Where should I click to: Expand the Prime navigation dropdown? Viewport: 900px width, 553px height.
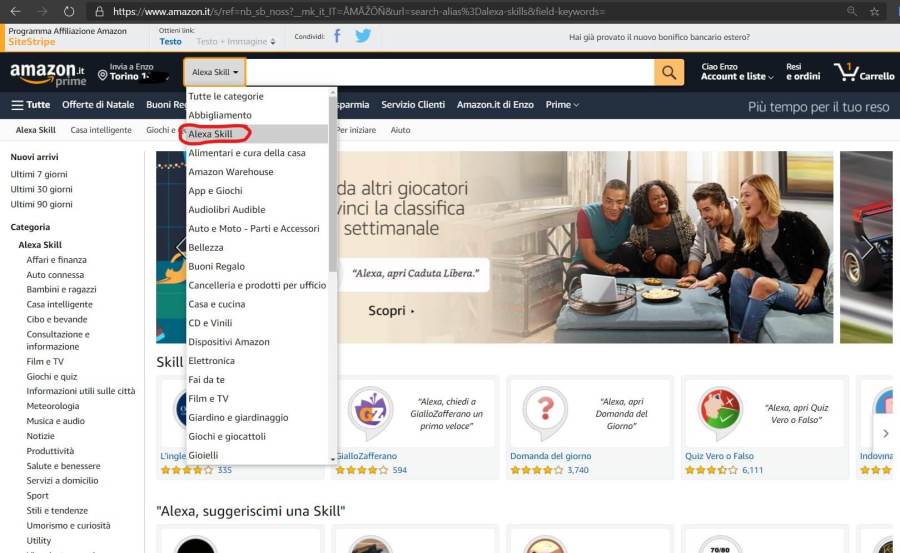562,105
